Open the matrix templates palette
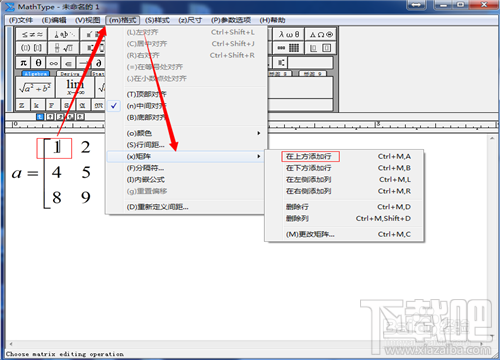 [x=289, y=48]
